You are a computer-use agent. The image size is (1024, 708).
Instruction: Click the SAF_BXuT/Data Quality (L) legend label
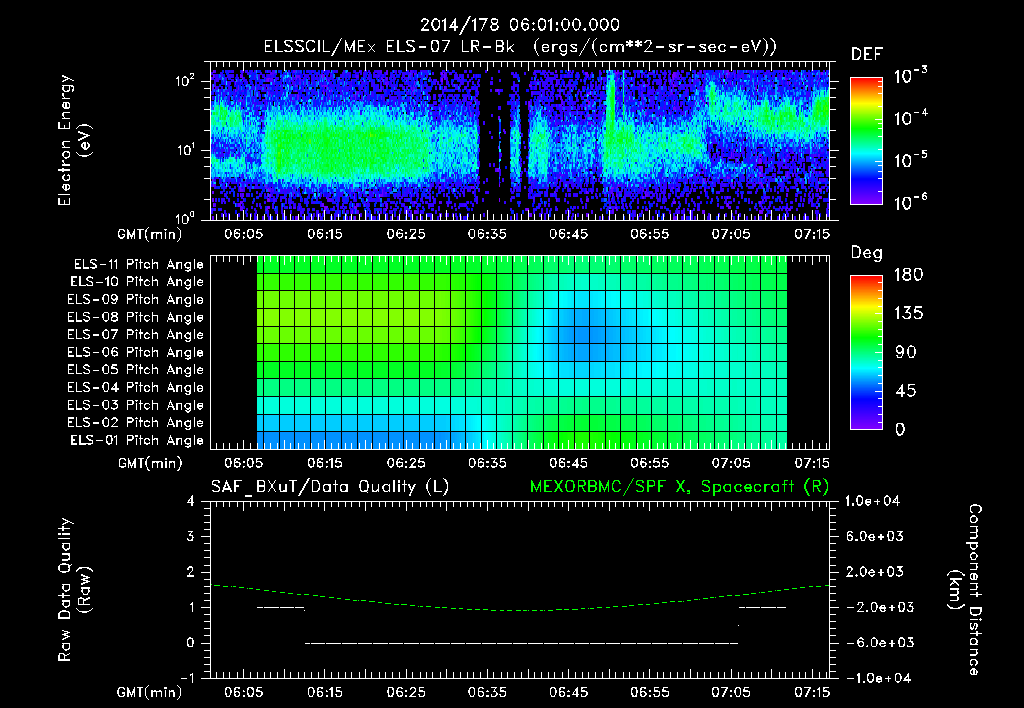(330, 487)
